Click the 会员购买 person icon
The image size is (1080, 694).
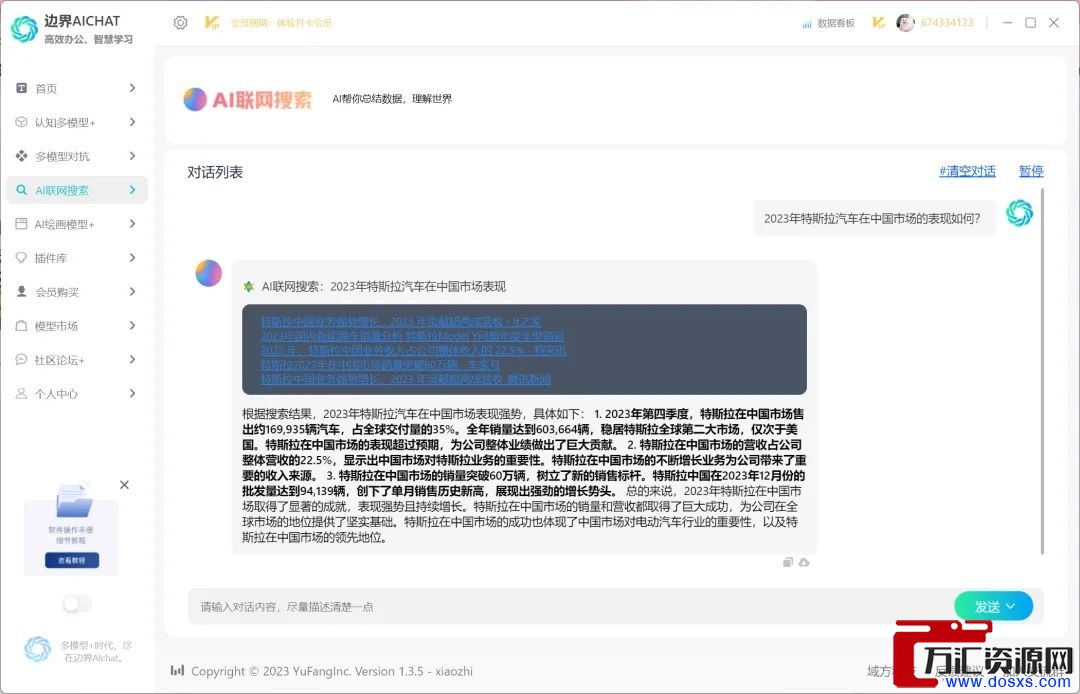(21, 291)
